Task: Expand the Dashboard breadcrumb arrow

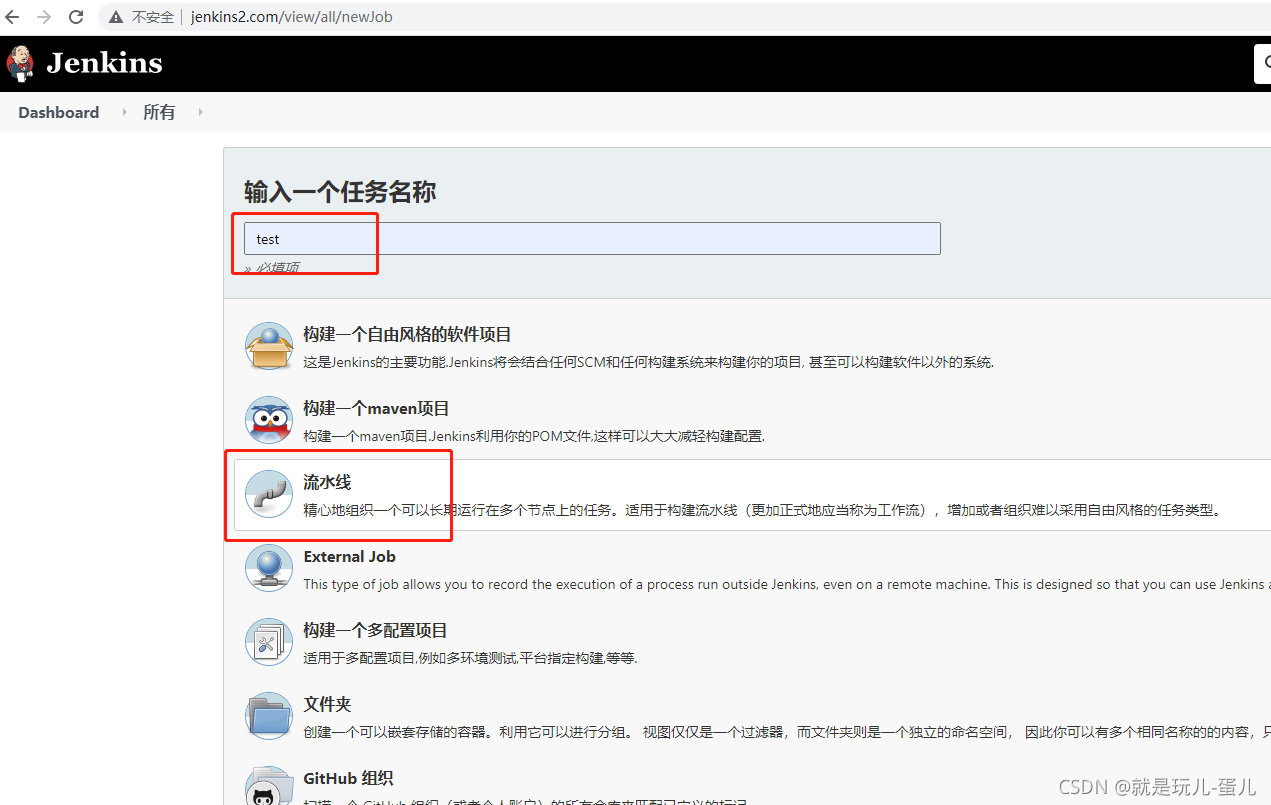Action: coord(124,112)
